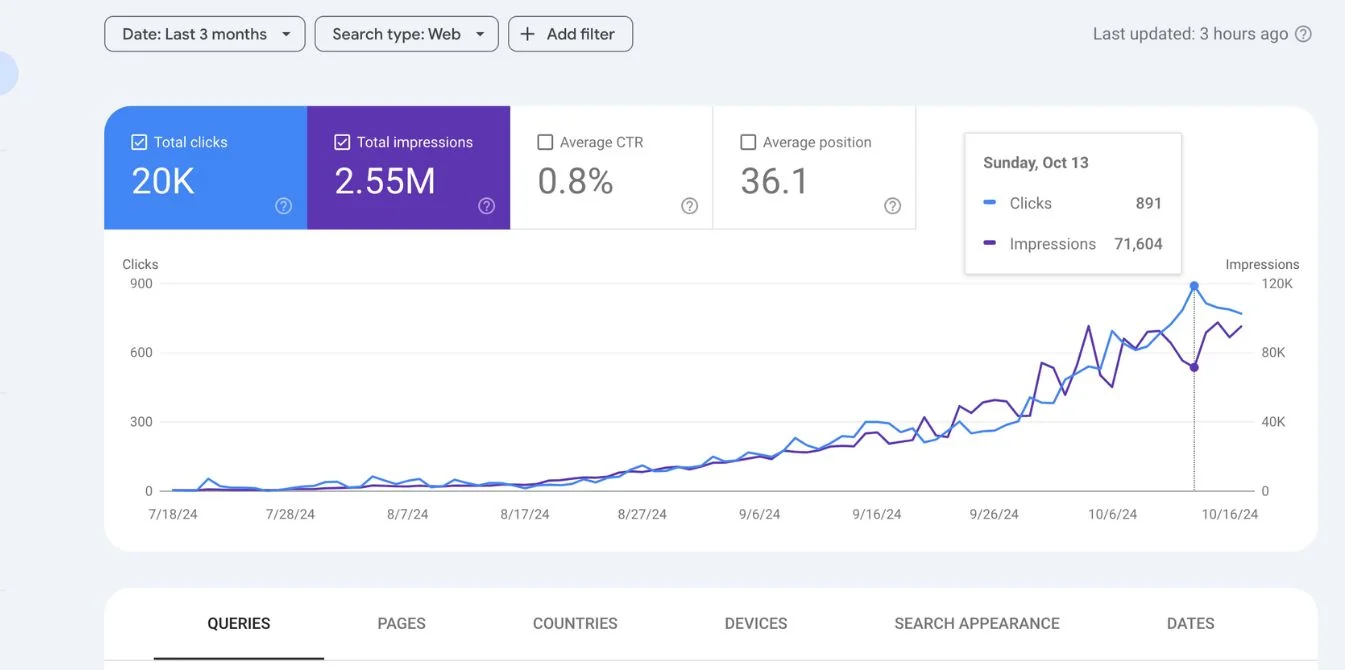1345x670 pixels.
Task: Click the purple impressions point on Oct 13
Action: tap(1194, 367)
